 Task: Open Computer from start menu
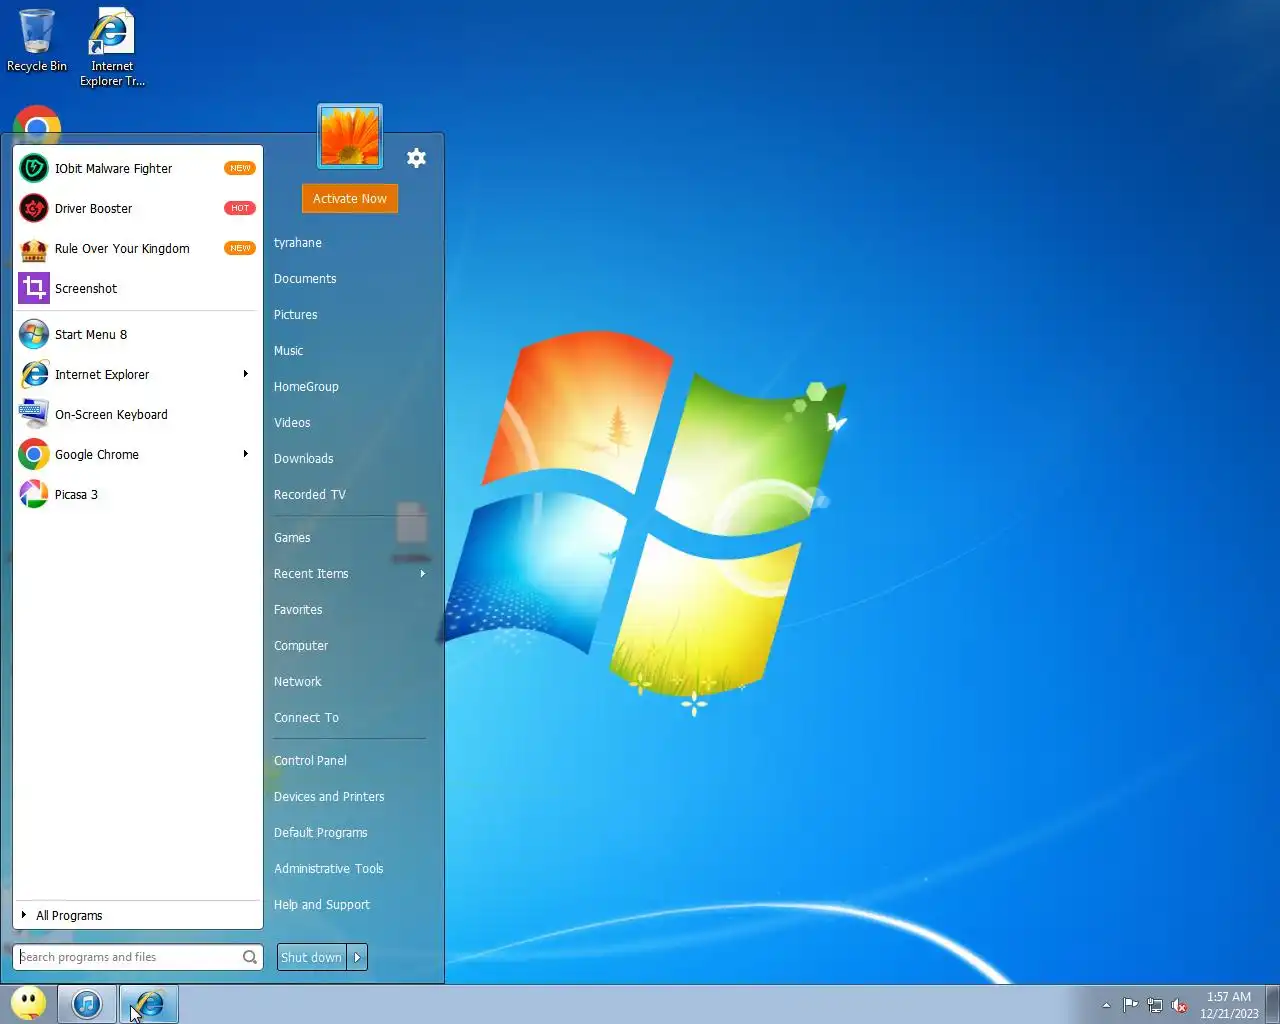click(301, 645)
